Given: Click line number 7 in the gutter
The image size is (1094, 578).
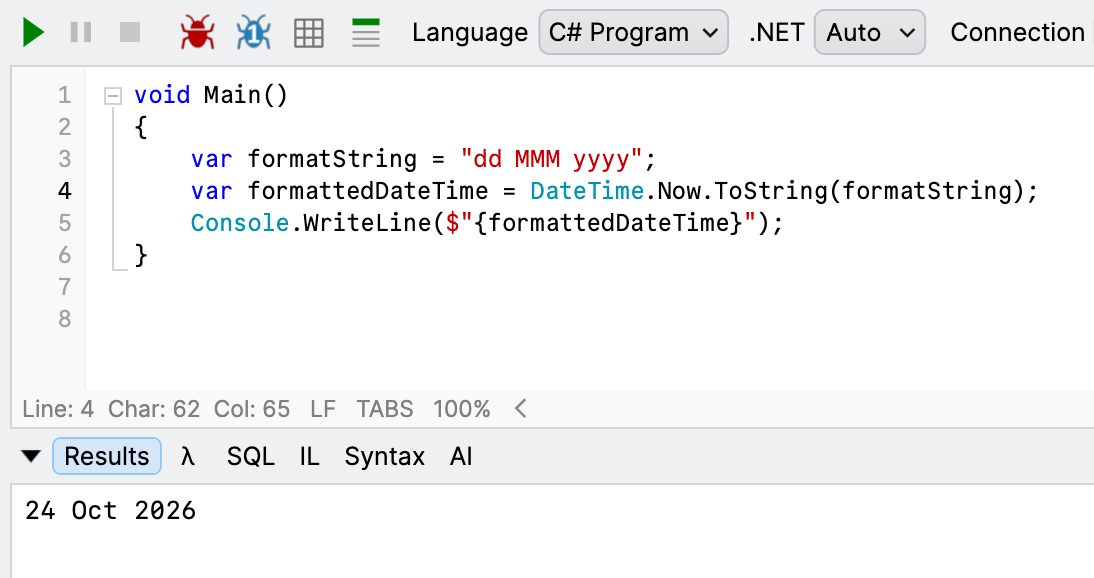Looking at the screenshot, I should (x=65, y=287).
